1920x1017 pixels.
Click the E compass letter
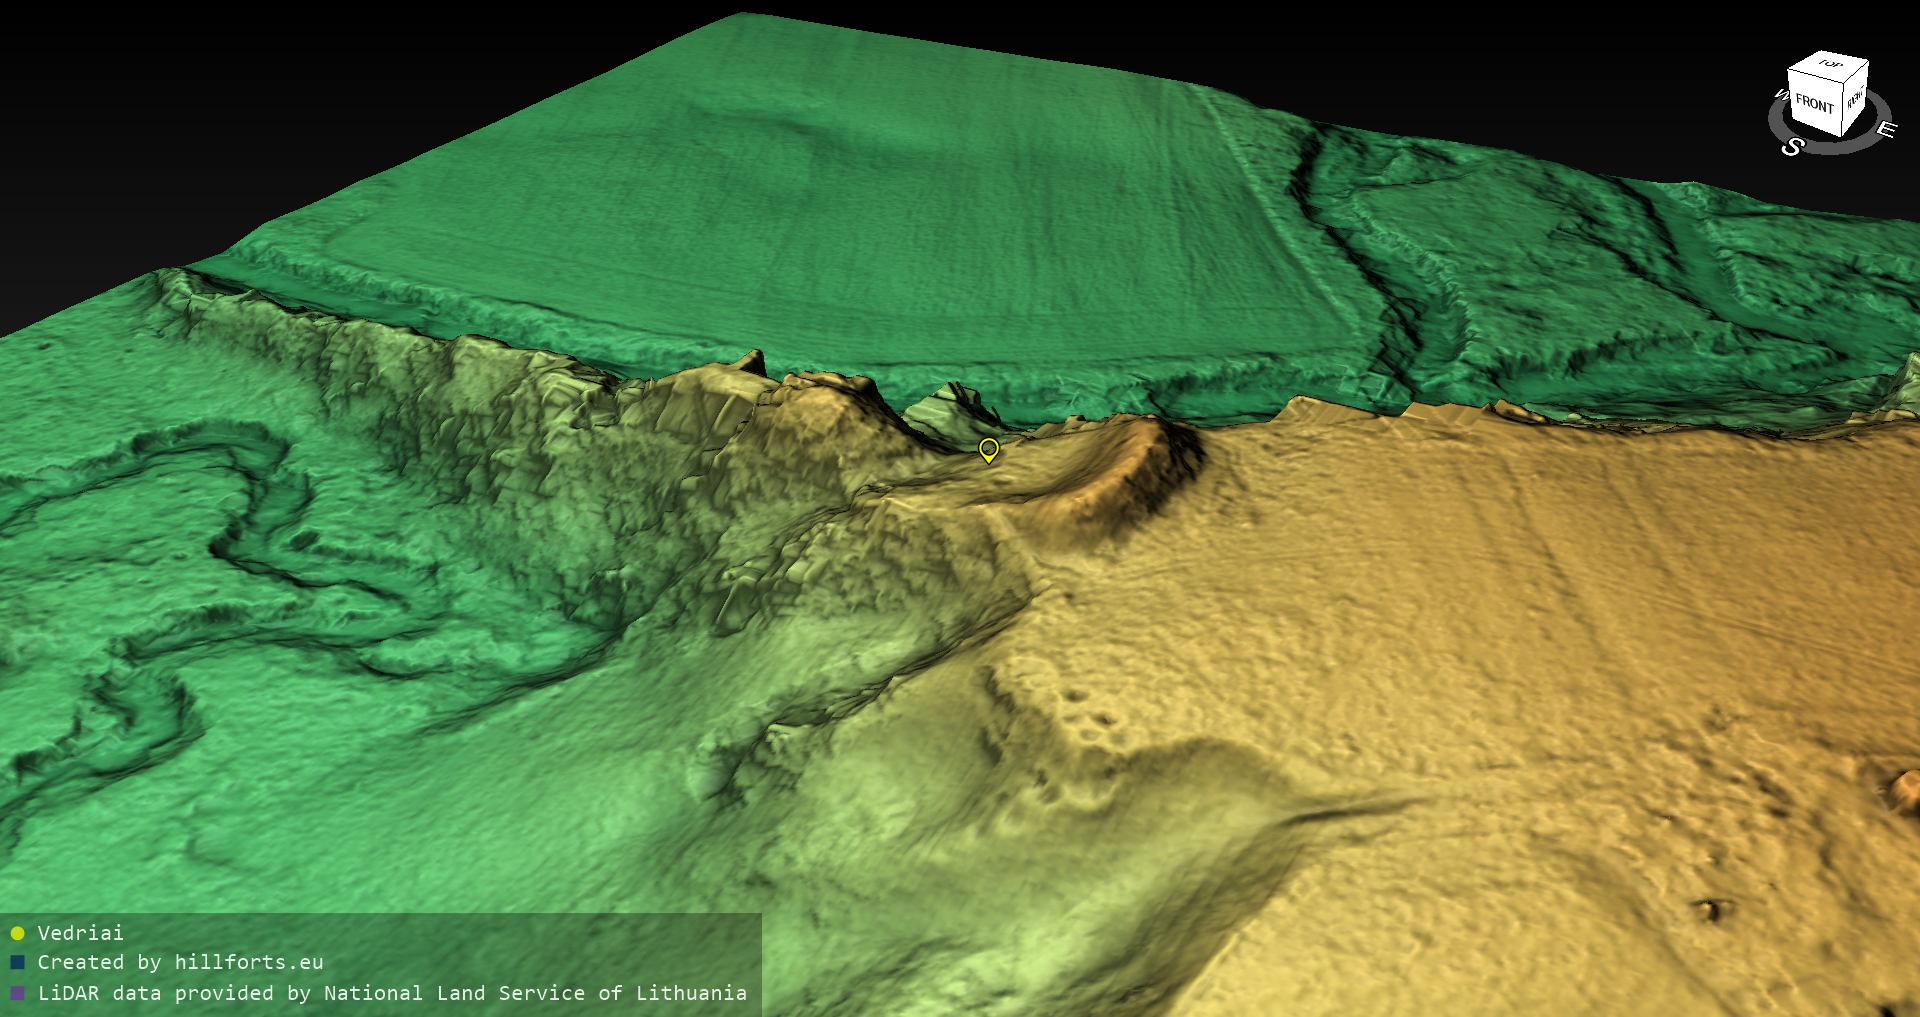click(x=1886, y=130)
